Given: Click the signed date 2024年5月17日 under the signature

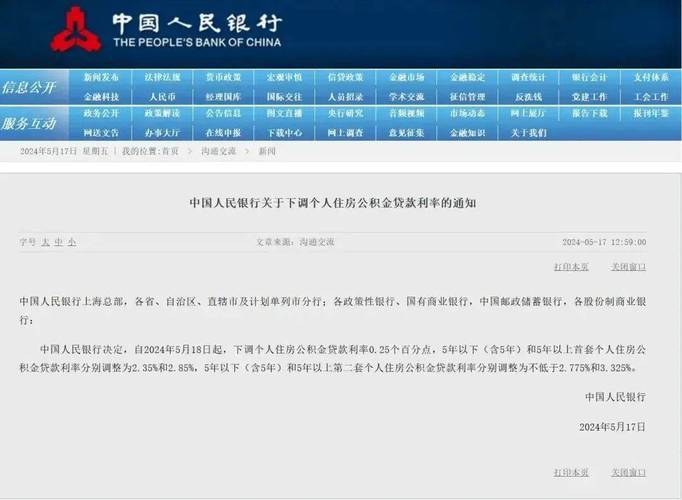Looking at the screenshot, I should (612, 427).
